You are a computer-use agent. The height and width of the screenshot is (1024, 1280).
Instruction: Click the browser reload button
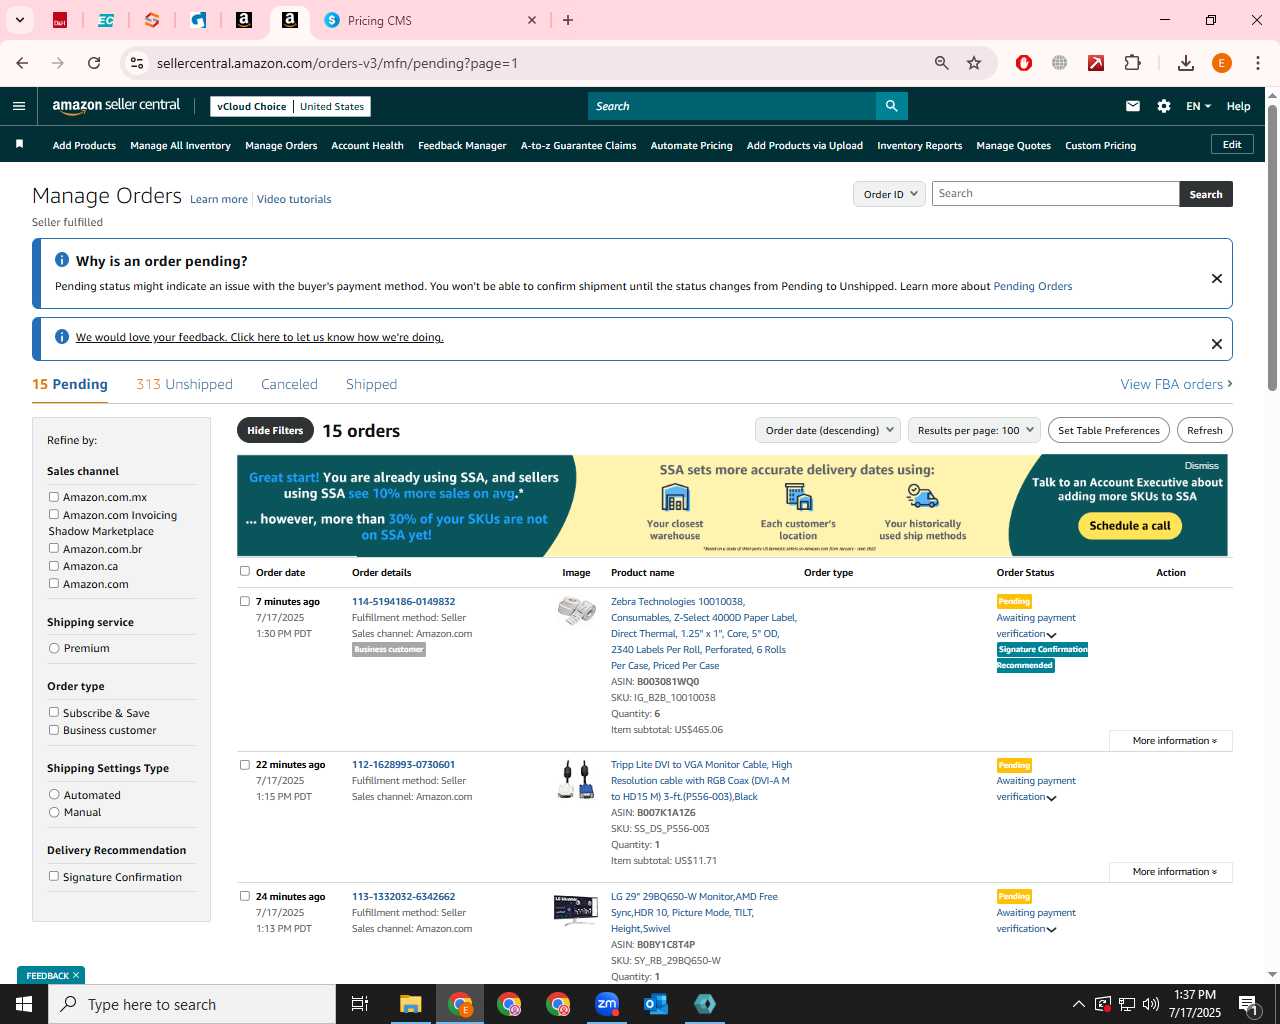94,63
